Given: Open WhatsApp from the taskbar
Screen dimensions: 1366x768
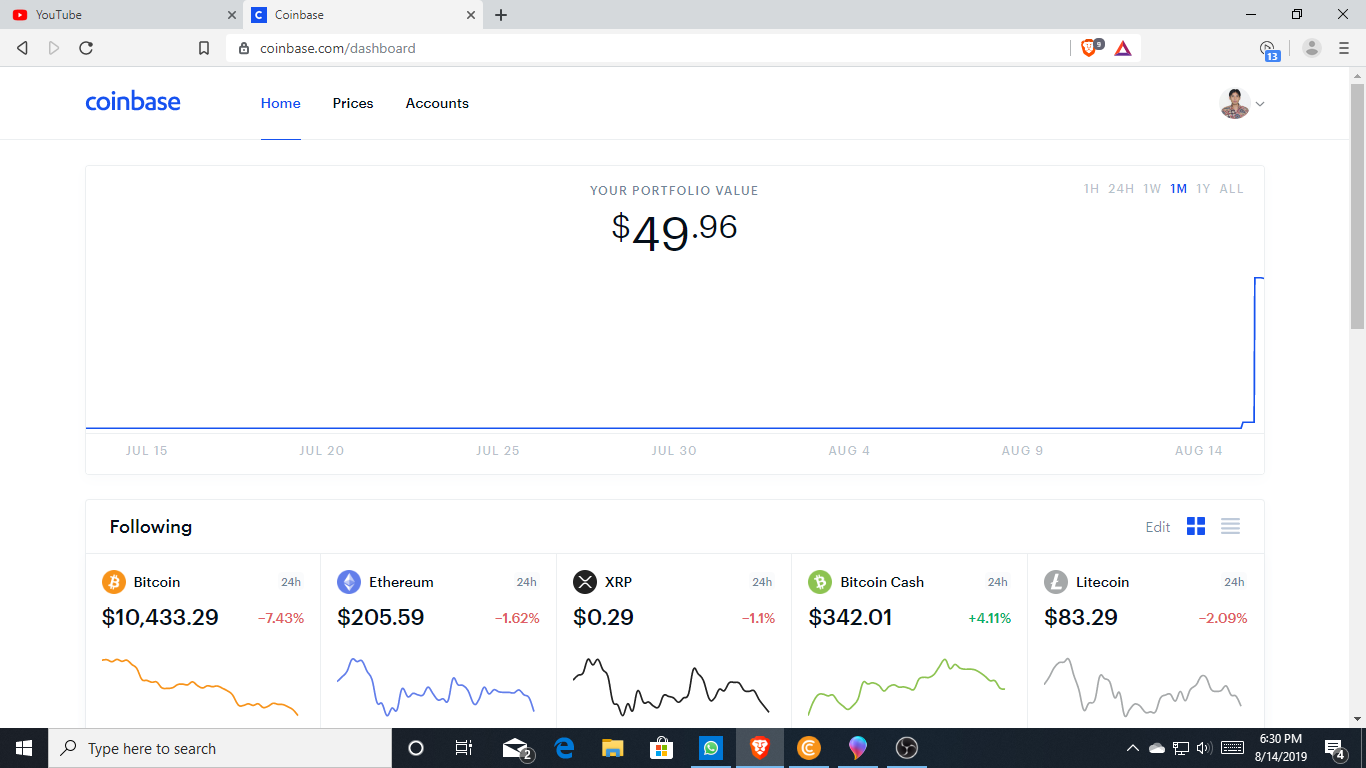Looking at the screenshot, I should [x=711, y=748].
